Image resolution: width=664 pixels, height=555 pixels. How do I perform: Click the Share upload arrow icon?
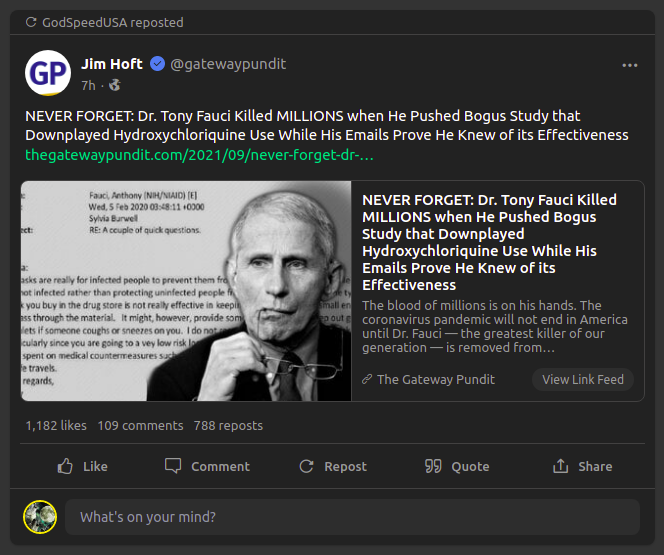pos(561,466)
